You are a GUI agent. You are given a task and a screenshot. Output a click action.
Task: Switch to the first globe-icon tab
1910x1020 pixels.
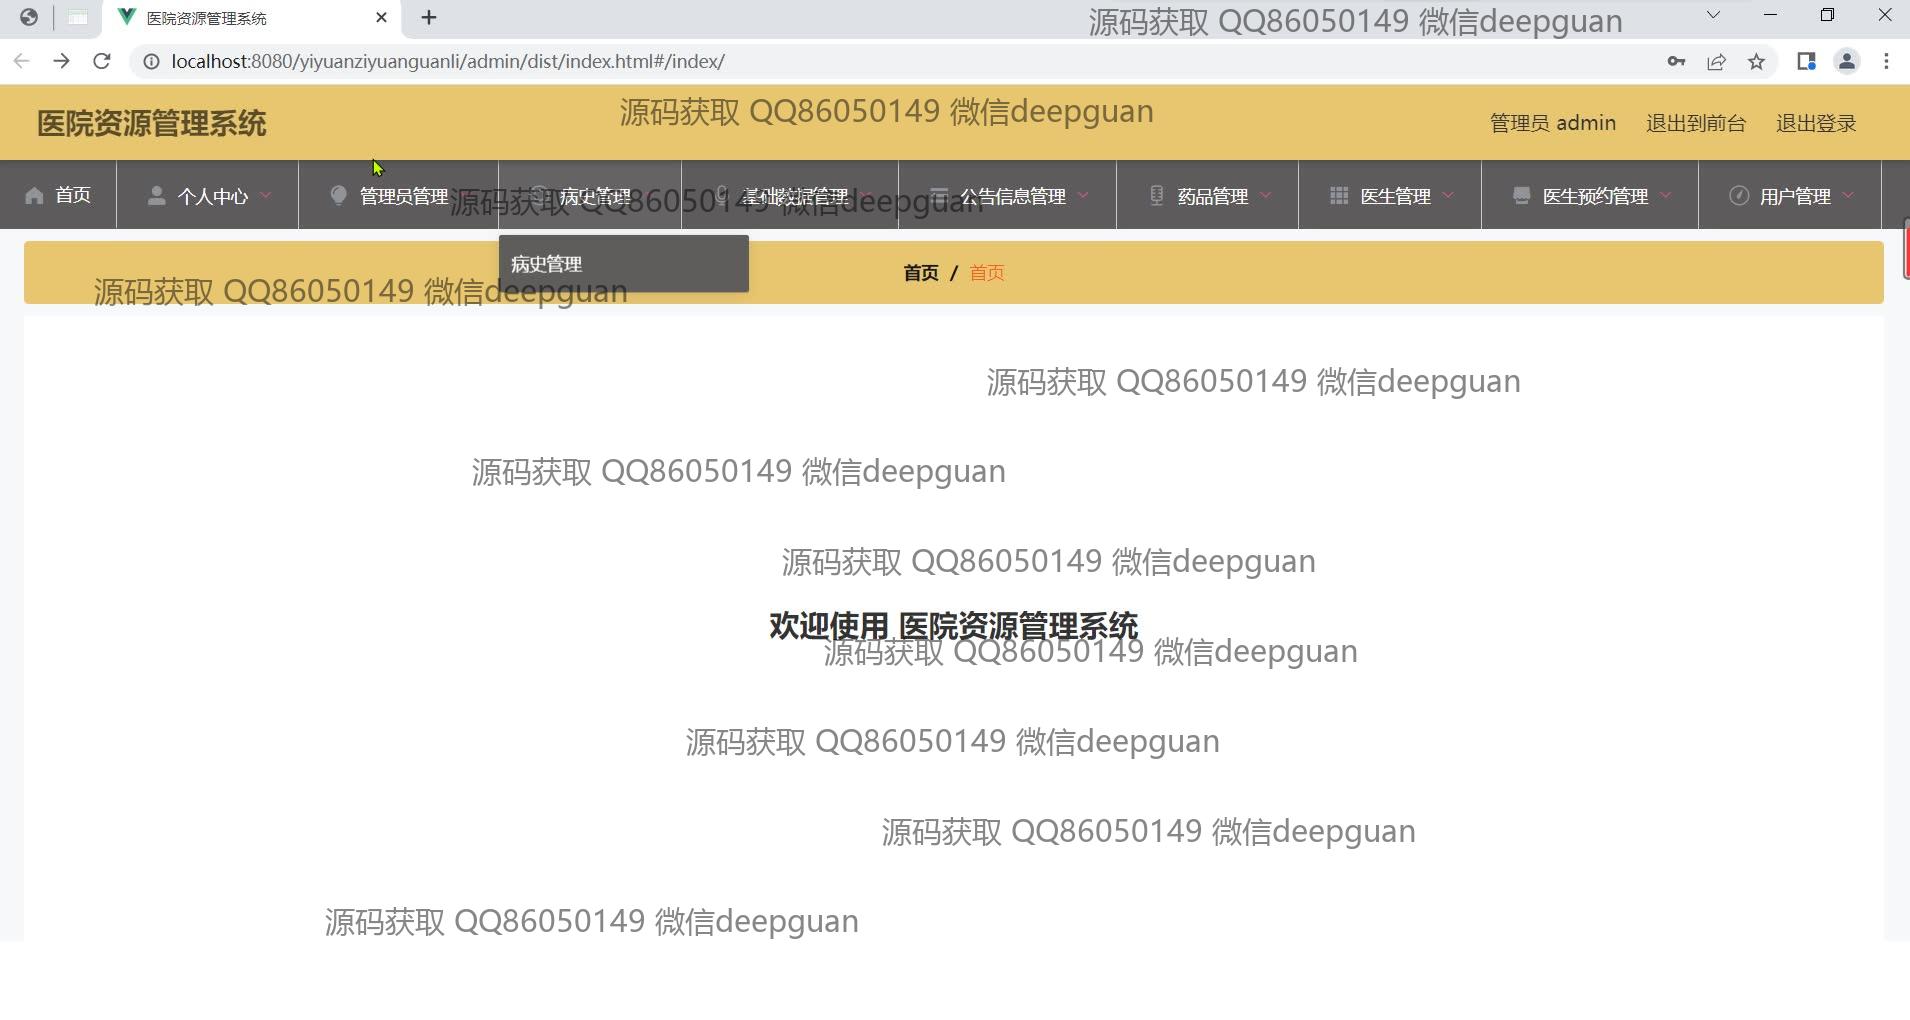point(29,17)
